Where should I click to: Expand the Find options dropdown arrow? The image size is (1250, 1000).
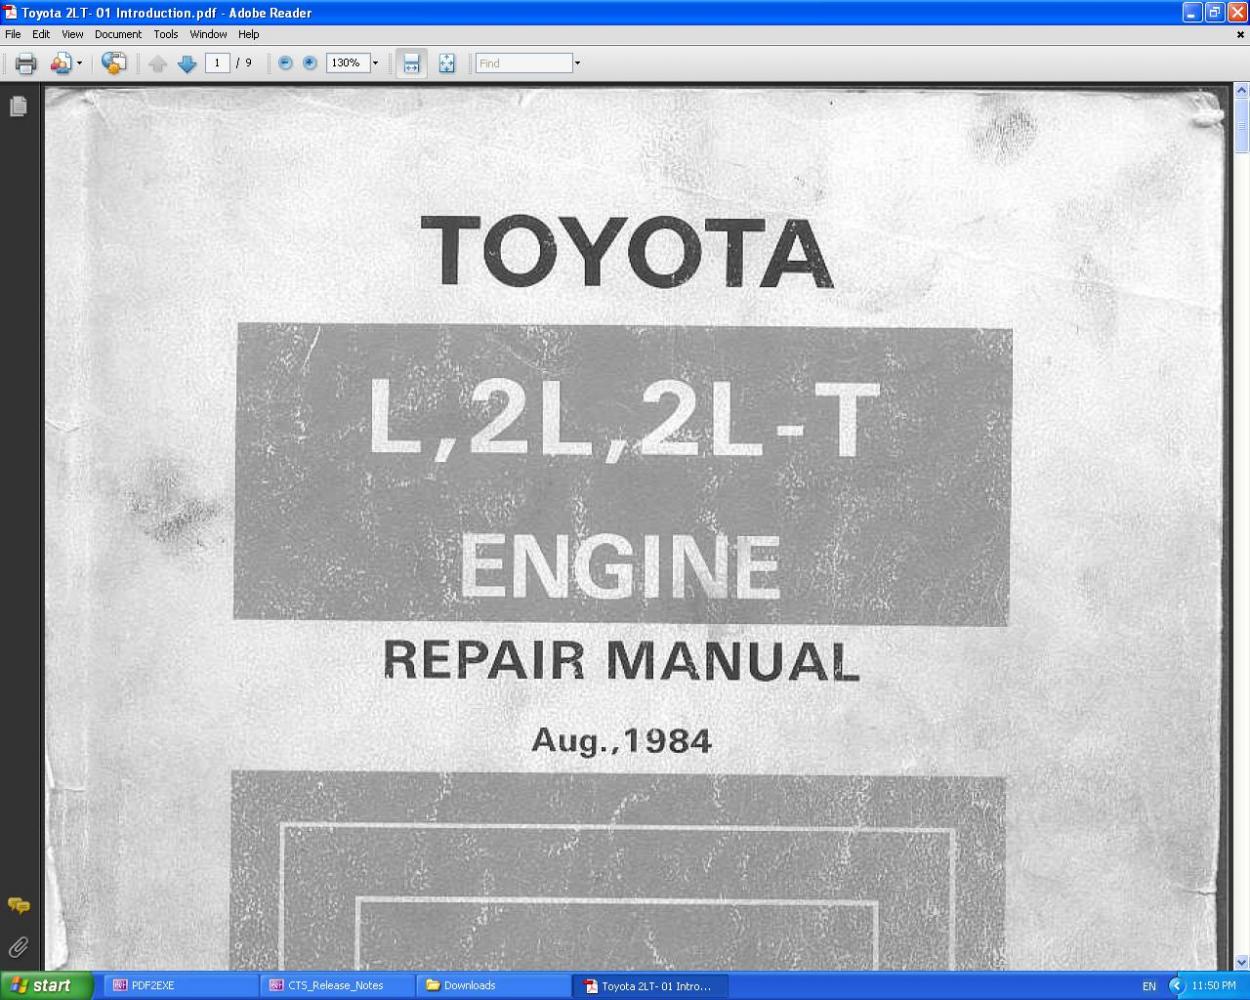click(x=577, y=63)
